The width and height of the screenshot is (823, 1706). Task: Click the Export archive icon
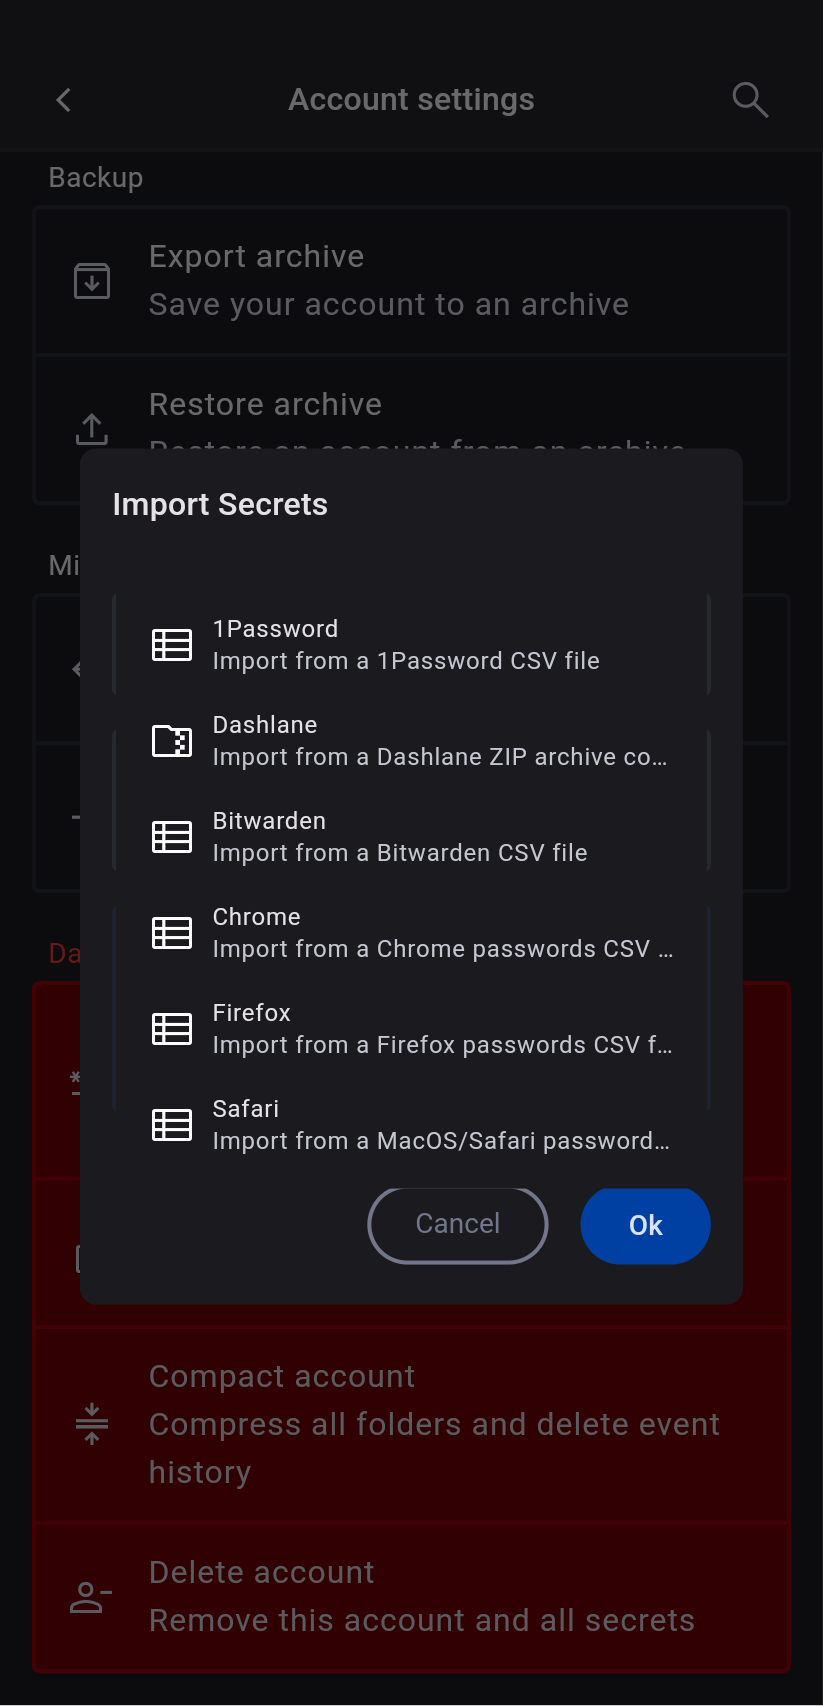[92, 281]
